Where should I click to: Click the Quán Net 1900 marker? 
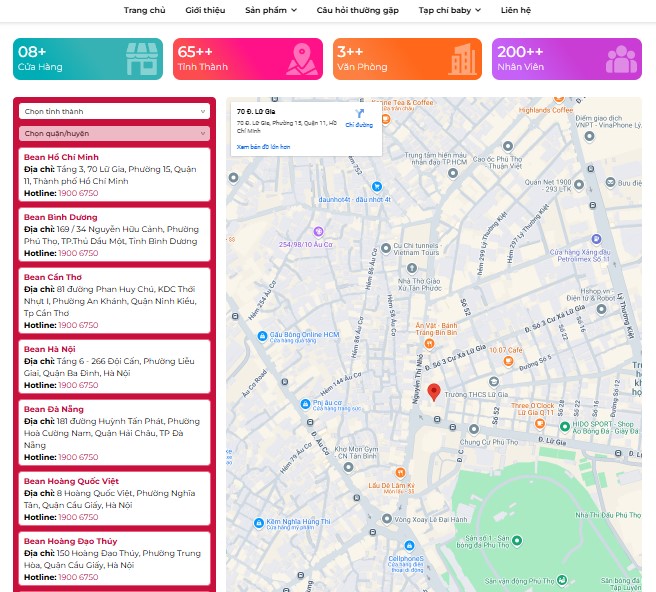[x=579, y=185]
